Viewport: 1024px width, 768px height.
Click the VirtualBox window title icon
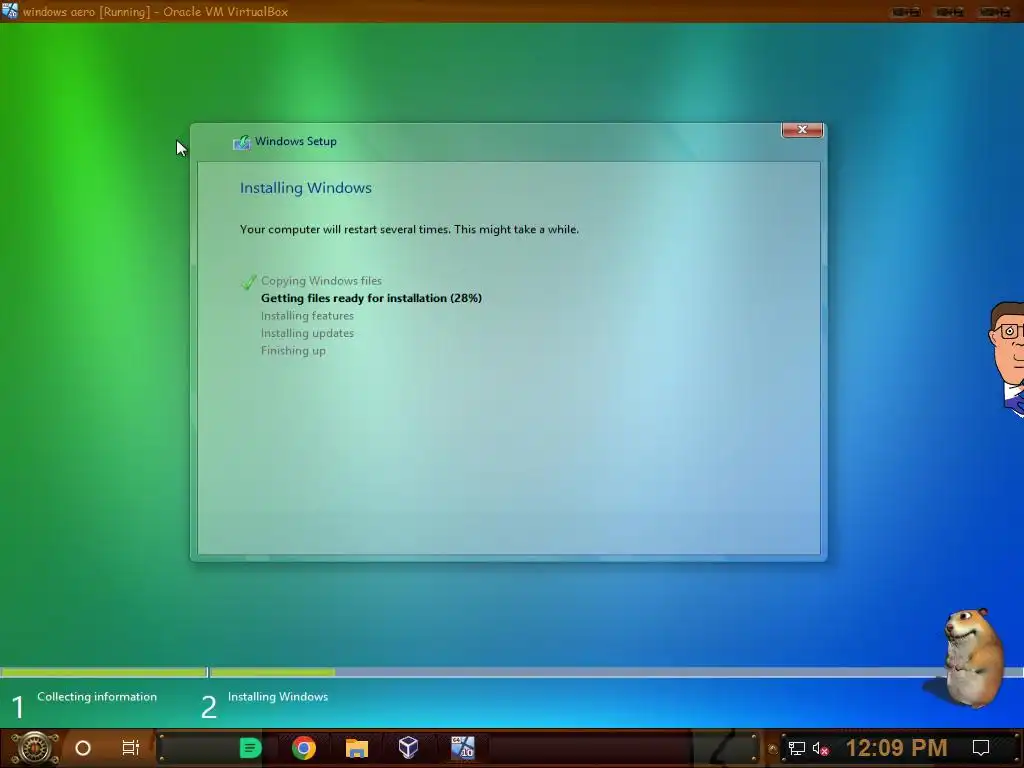point(10,11)
